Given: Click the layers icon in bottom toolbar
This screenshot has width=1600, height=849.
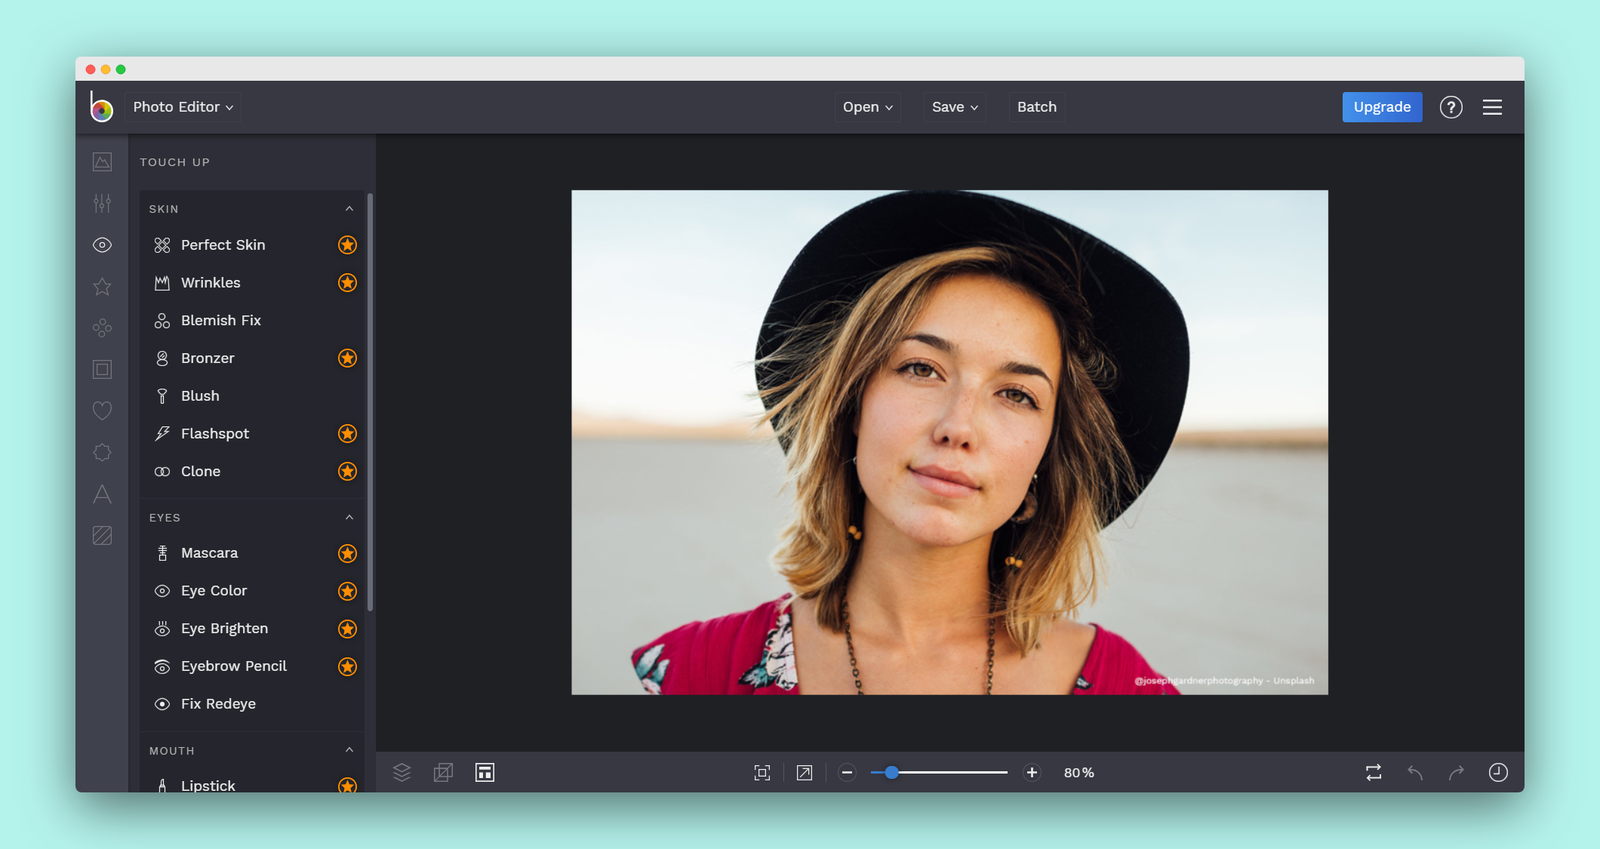Looking at the screenshot, I should [402, 772].
